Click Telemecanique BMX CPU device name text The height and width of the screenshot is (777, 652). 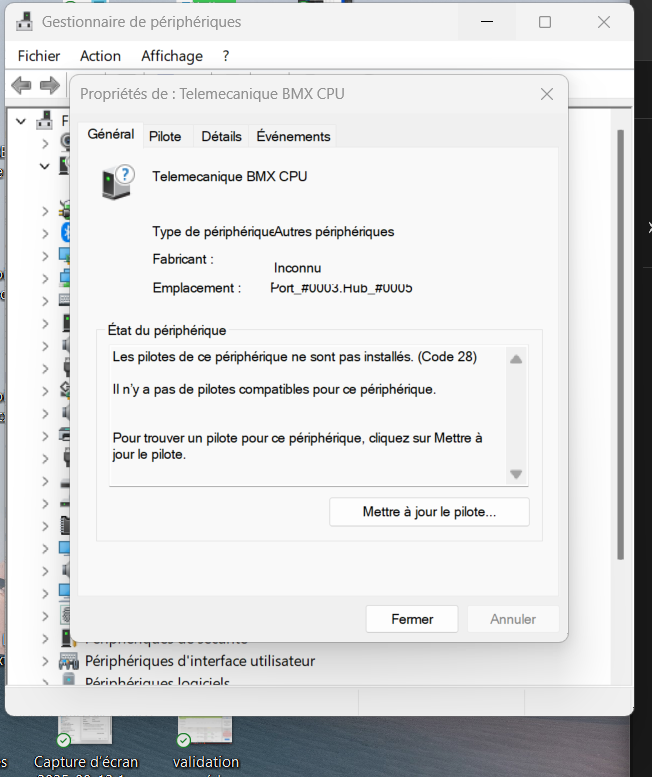pyautogui.click(x=229, y=176)
